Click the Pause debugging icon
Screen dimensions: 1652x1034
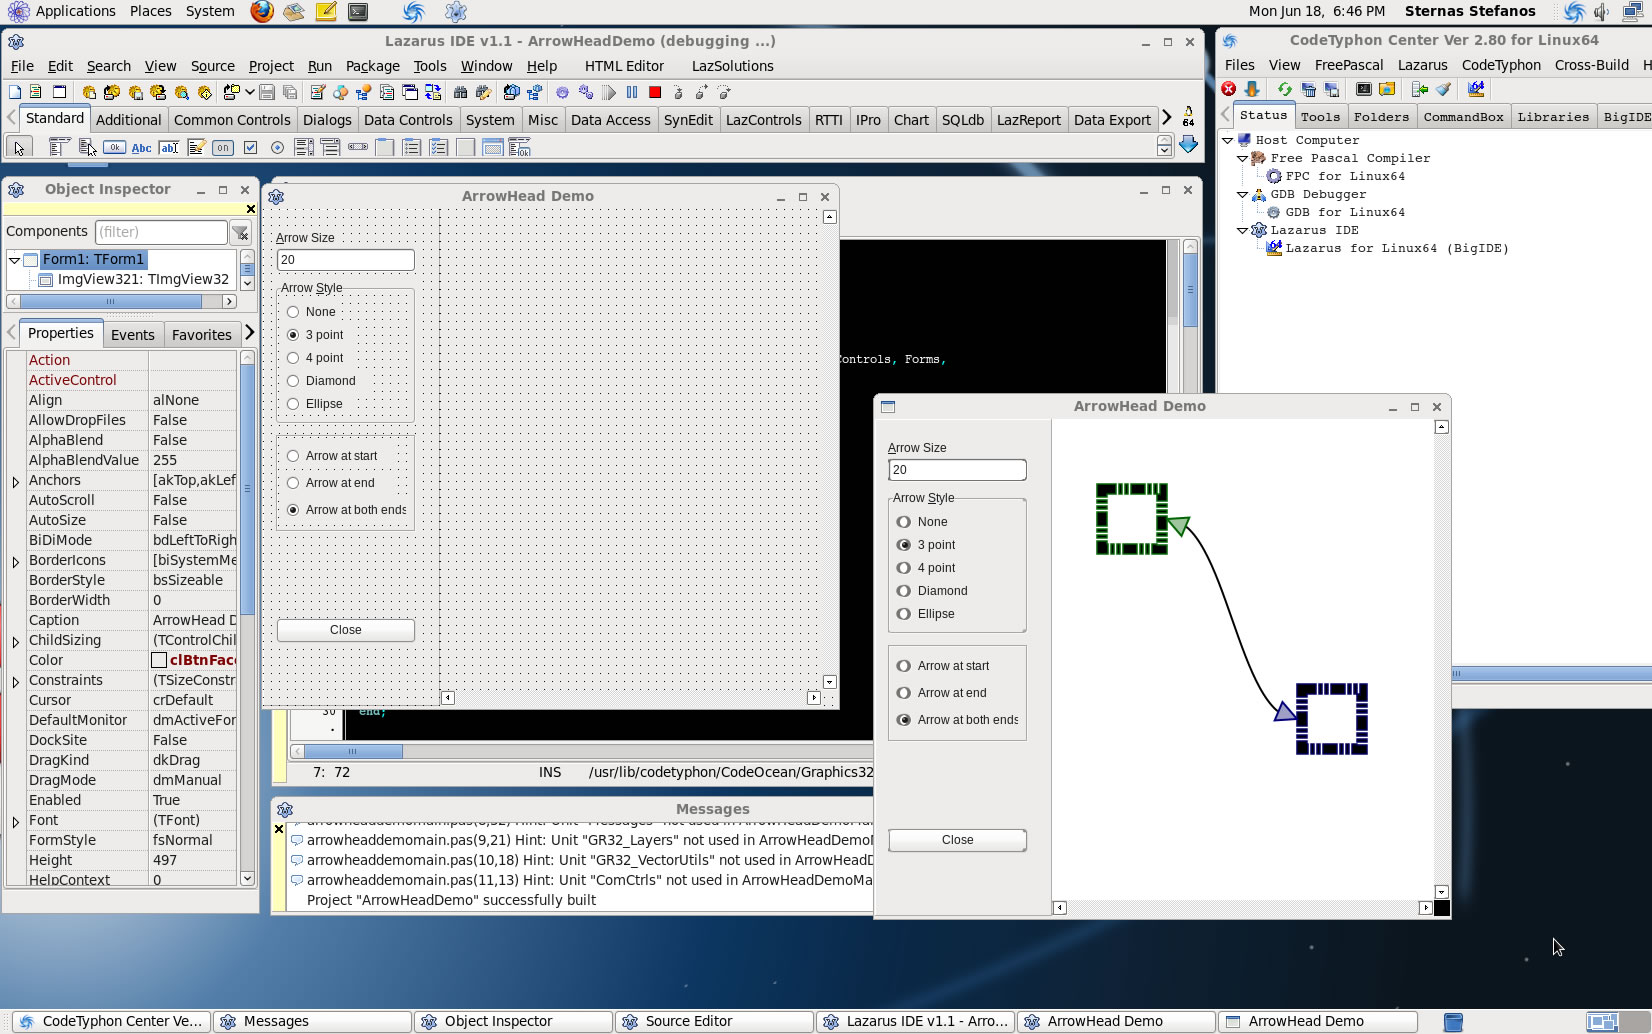pos(632,92)
